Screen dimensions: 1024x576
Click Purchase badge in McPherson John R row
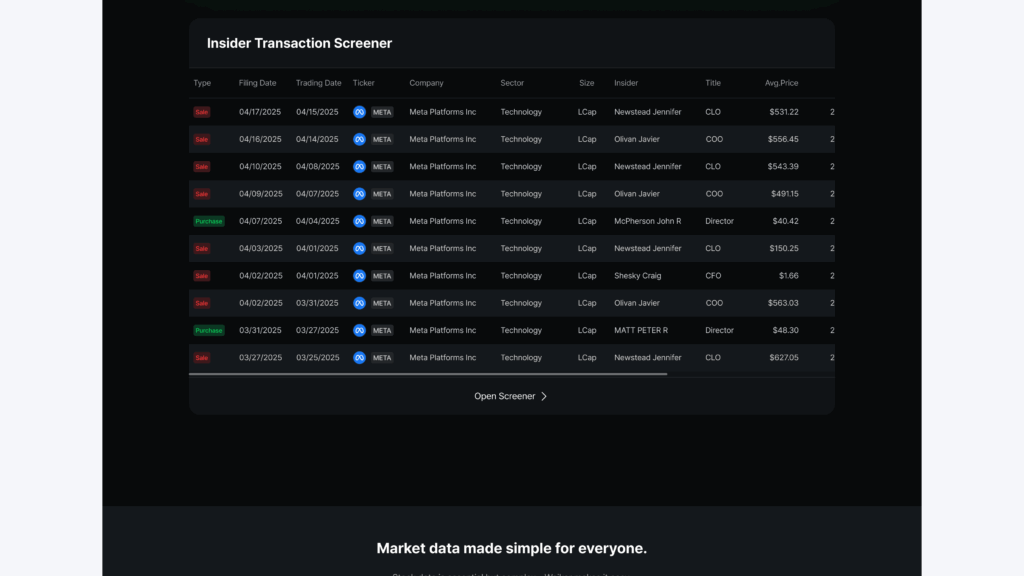click(x=209, y=221)
